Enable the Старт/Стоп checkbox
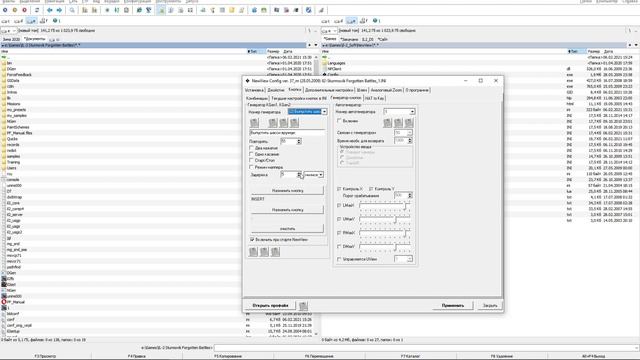 pos(252,160)
